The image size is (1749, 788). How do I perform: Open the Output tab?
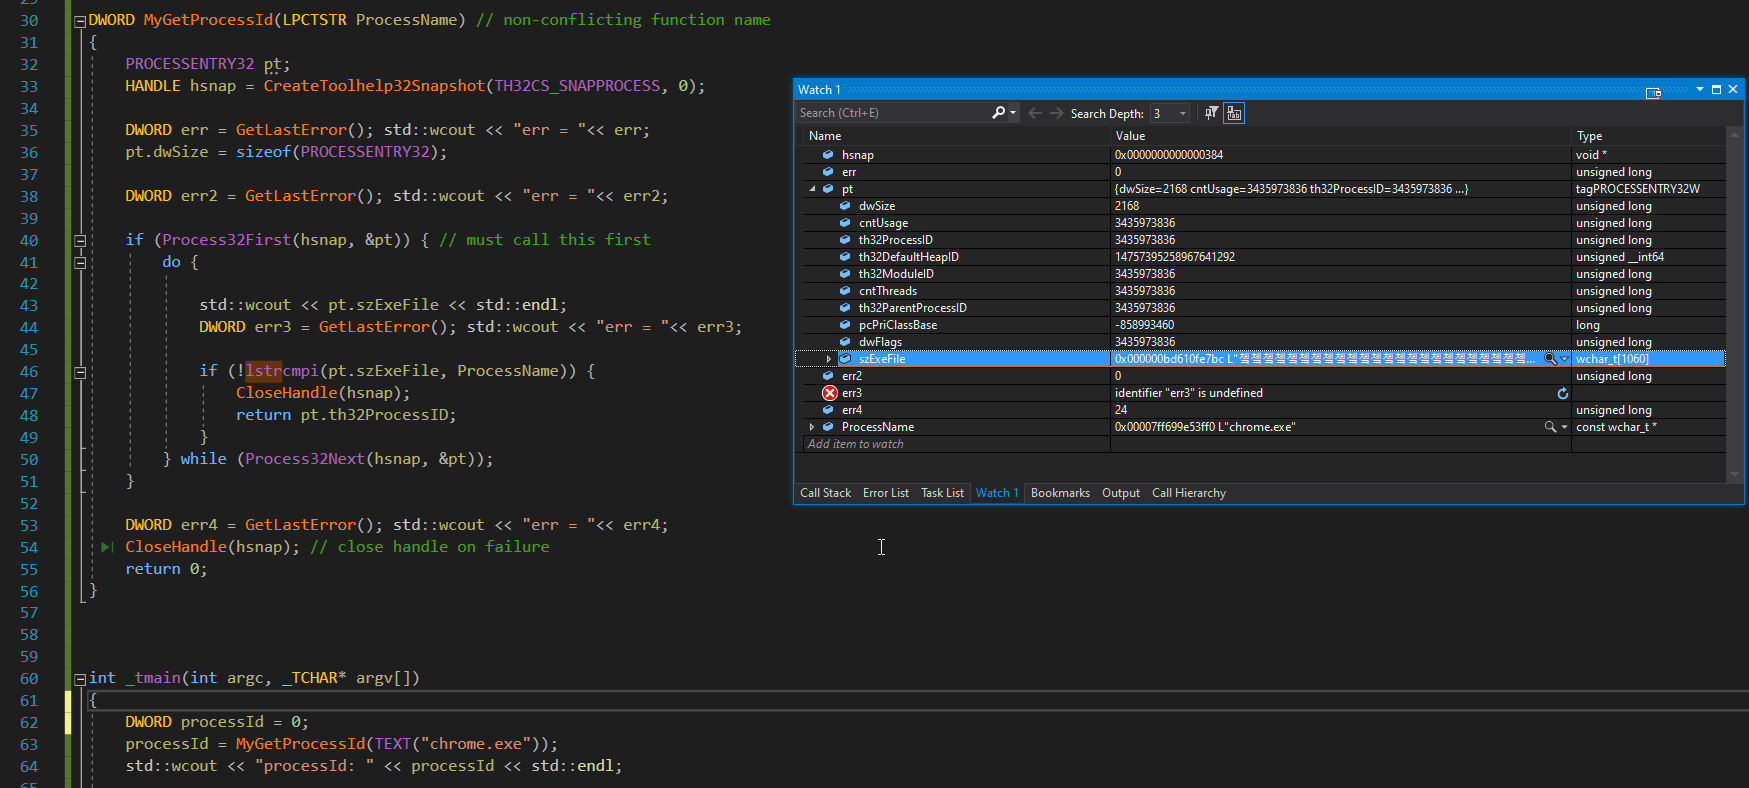[x=1120, y=493]
